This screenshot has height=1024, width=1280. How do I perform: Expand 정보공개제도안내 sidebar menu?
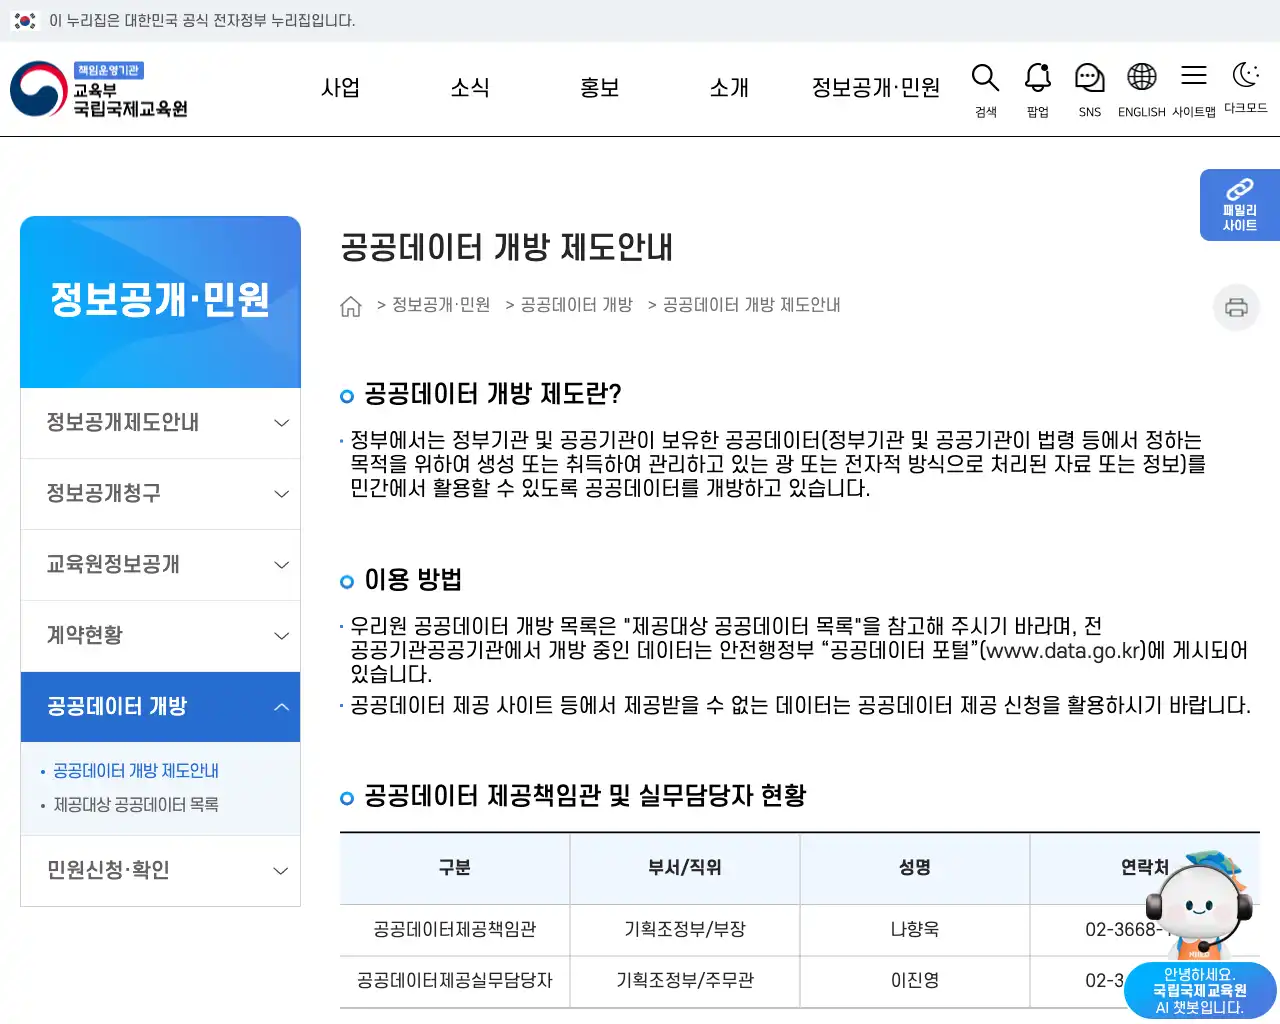[x=160, y=423]
